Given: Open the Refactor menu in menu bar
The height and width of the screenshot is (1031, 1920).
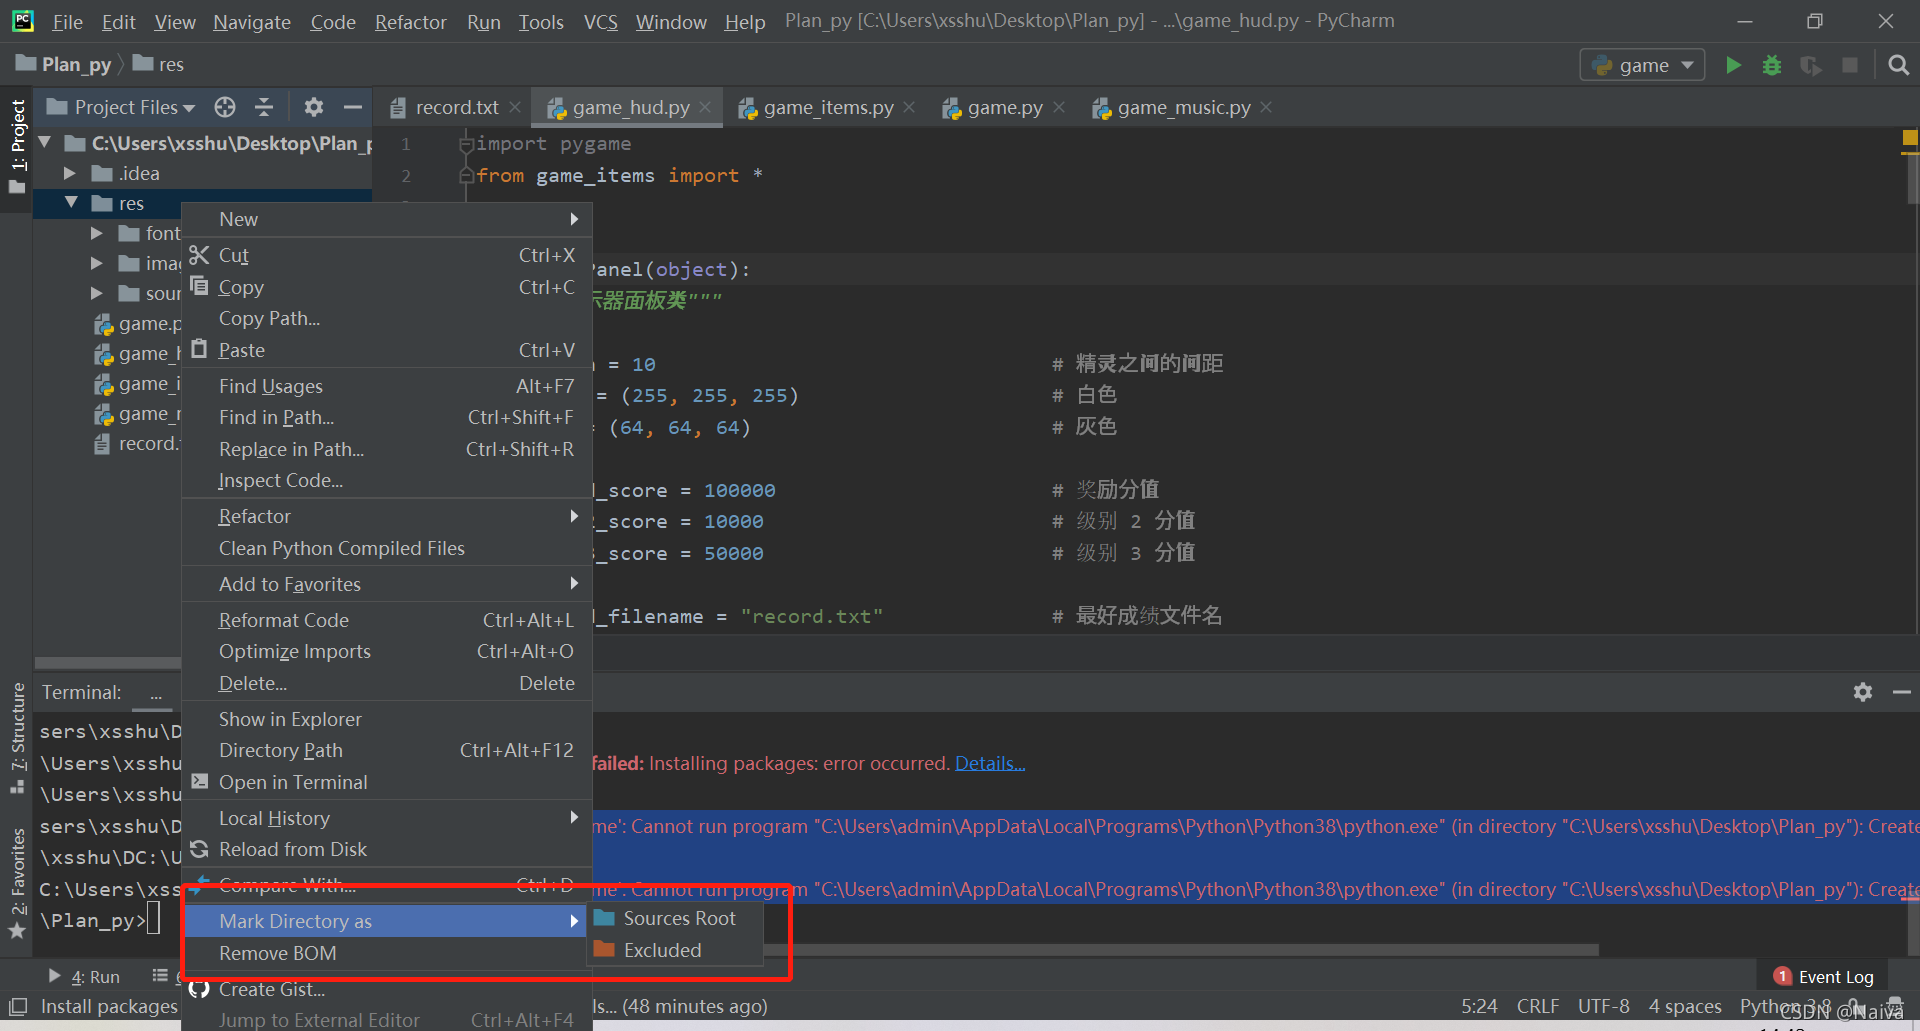Looking at the screenshot, I should click(x=410, y=21).
